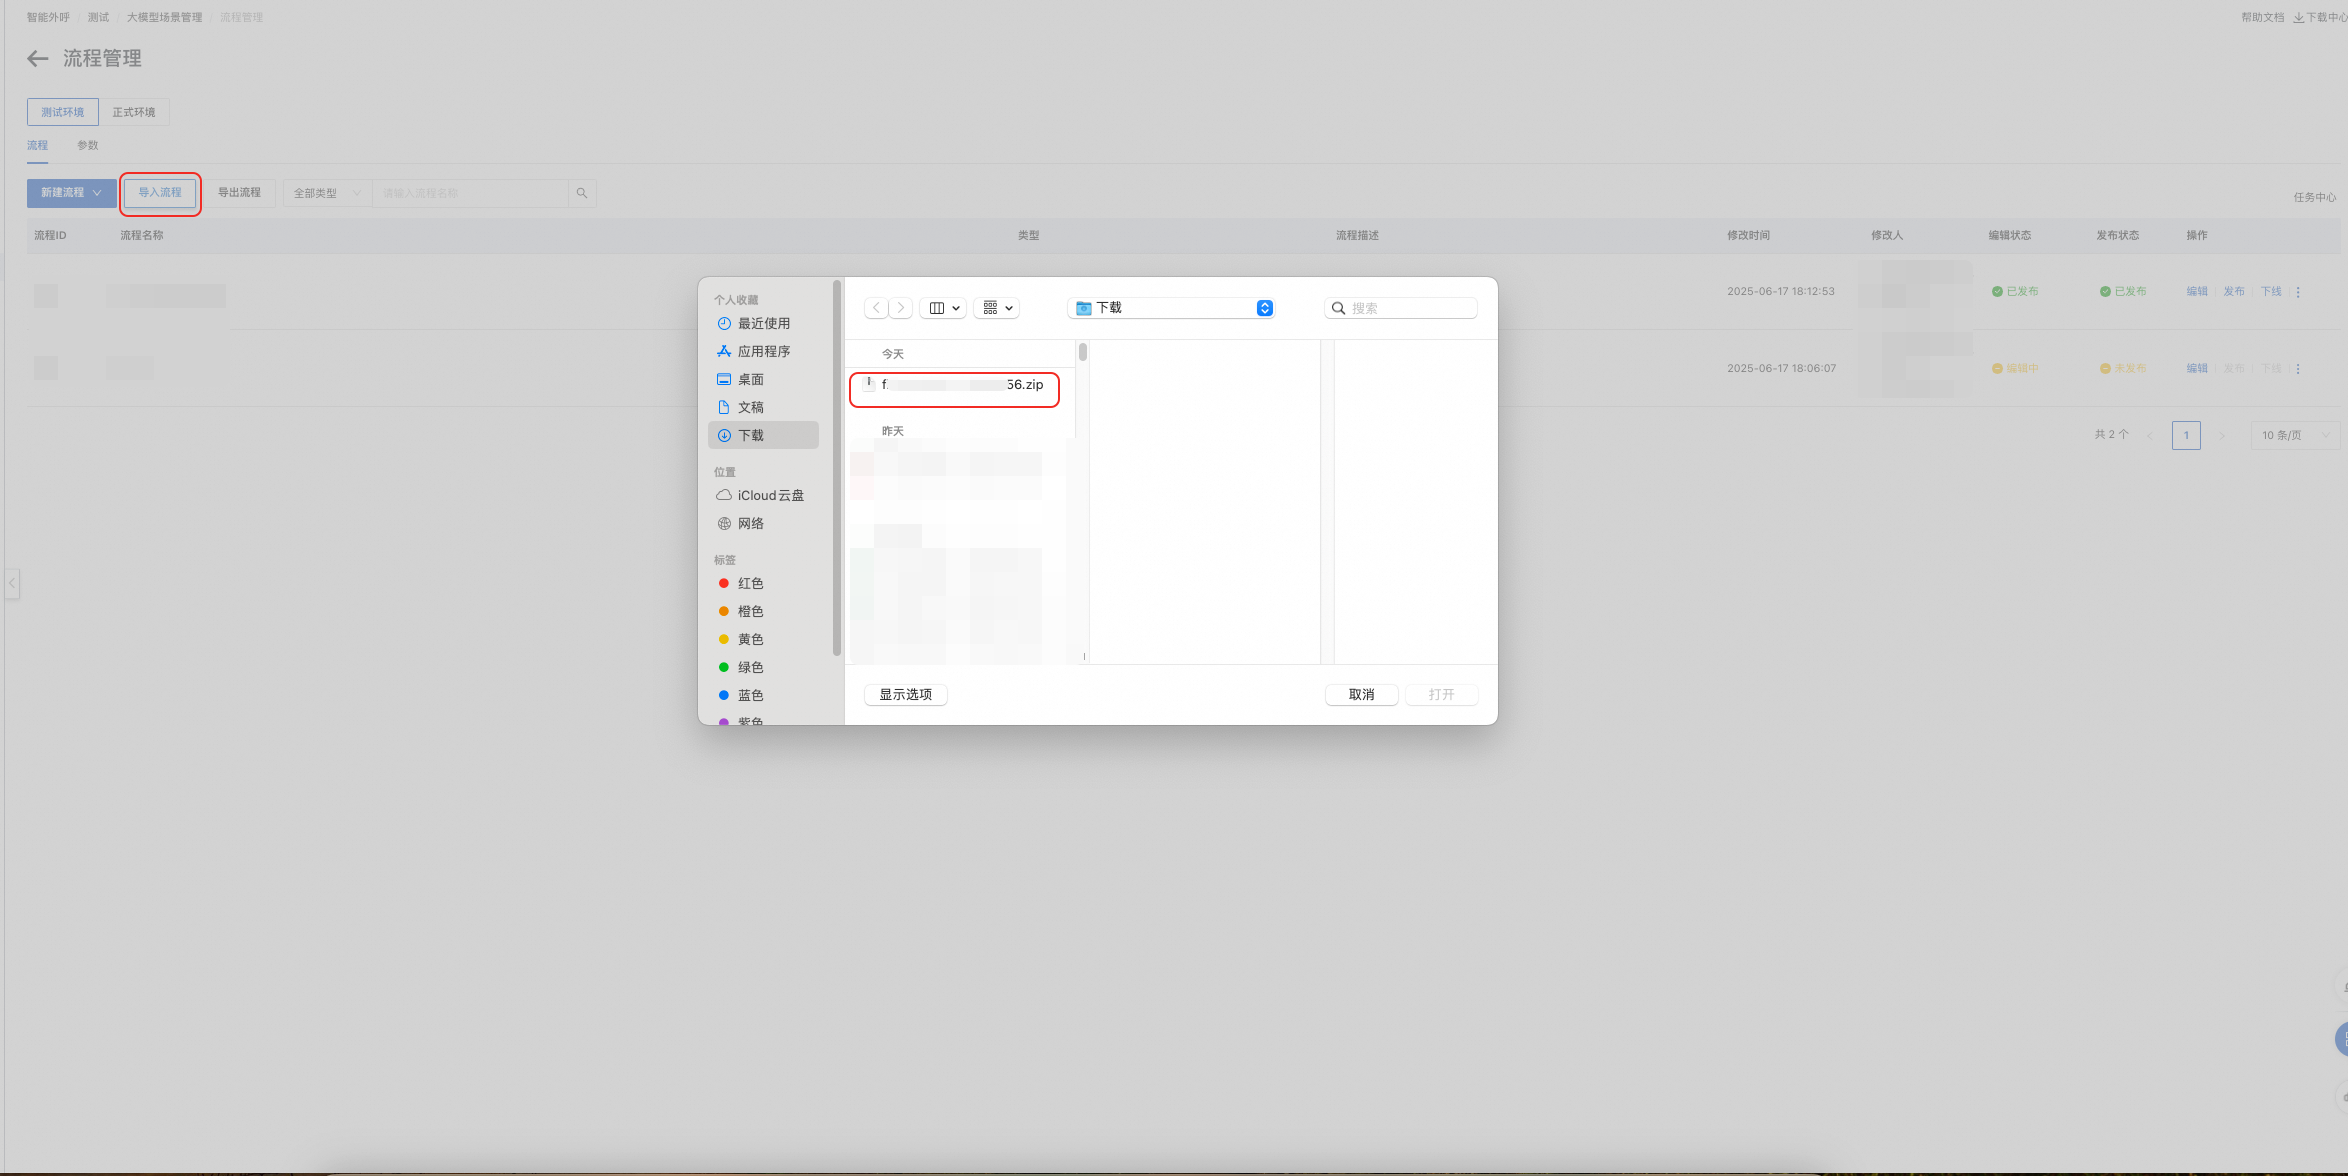Click 智能外呼 in the breadcrumb
Screen dimensions: 2348x1176
(48, 18)
